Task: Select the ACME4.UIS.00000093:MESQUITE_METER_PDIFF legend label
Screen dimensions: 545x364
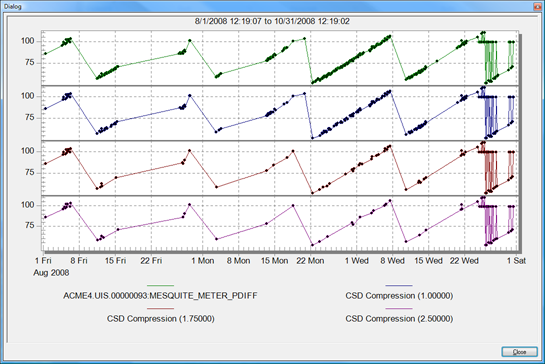Action: (x=160, y=296)
